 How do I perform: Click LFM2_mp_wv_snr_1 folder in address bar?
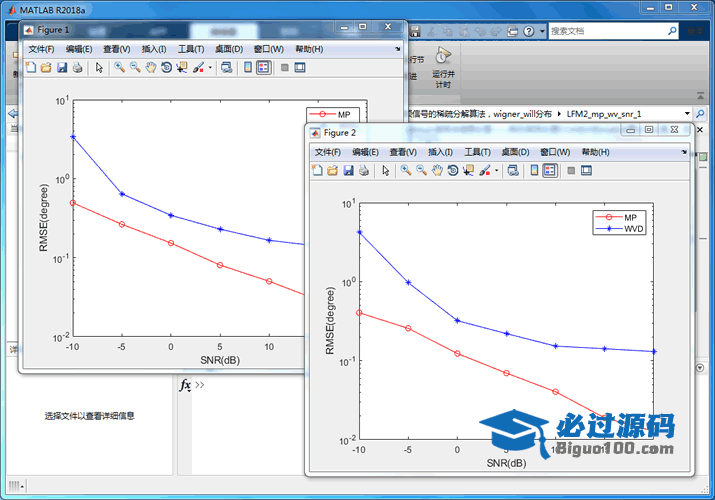[604, 114]
